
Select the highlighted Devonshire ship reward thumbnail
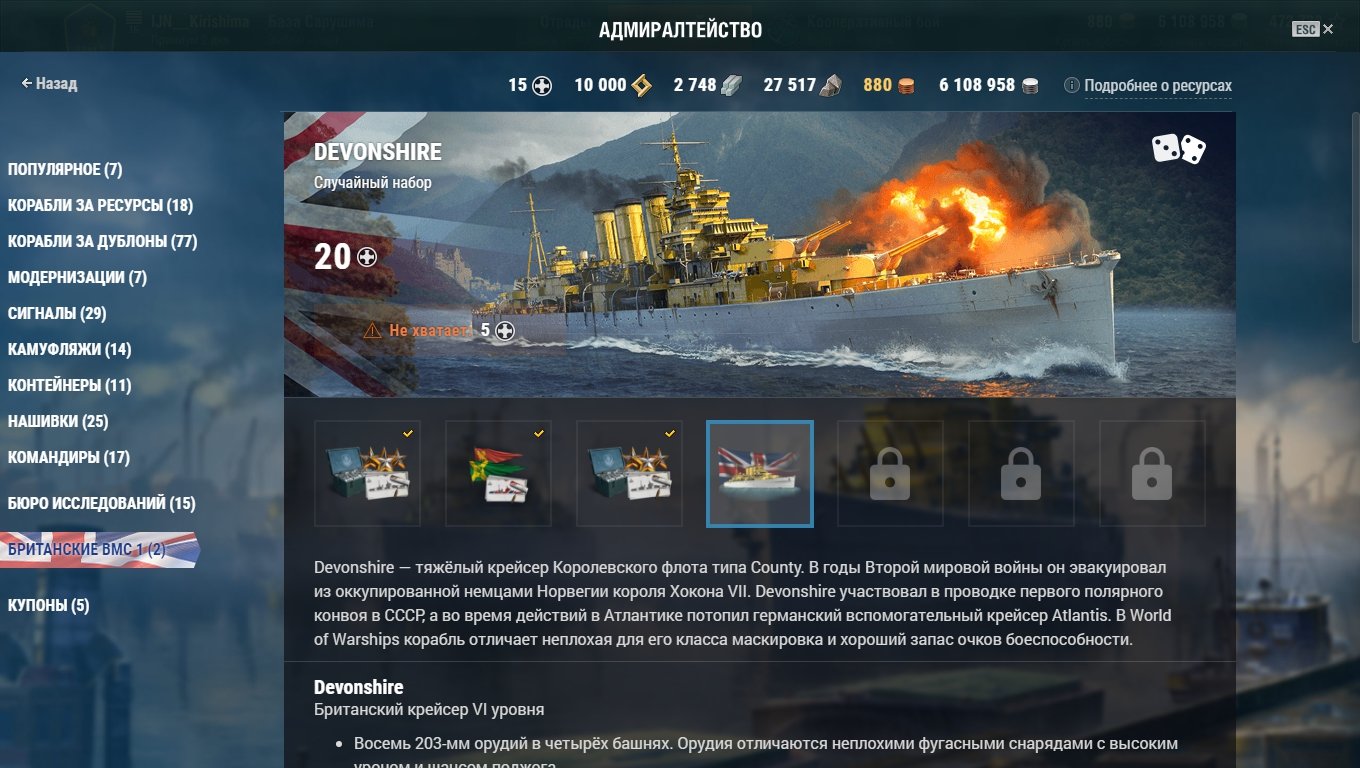click(x=760, y=474)
